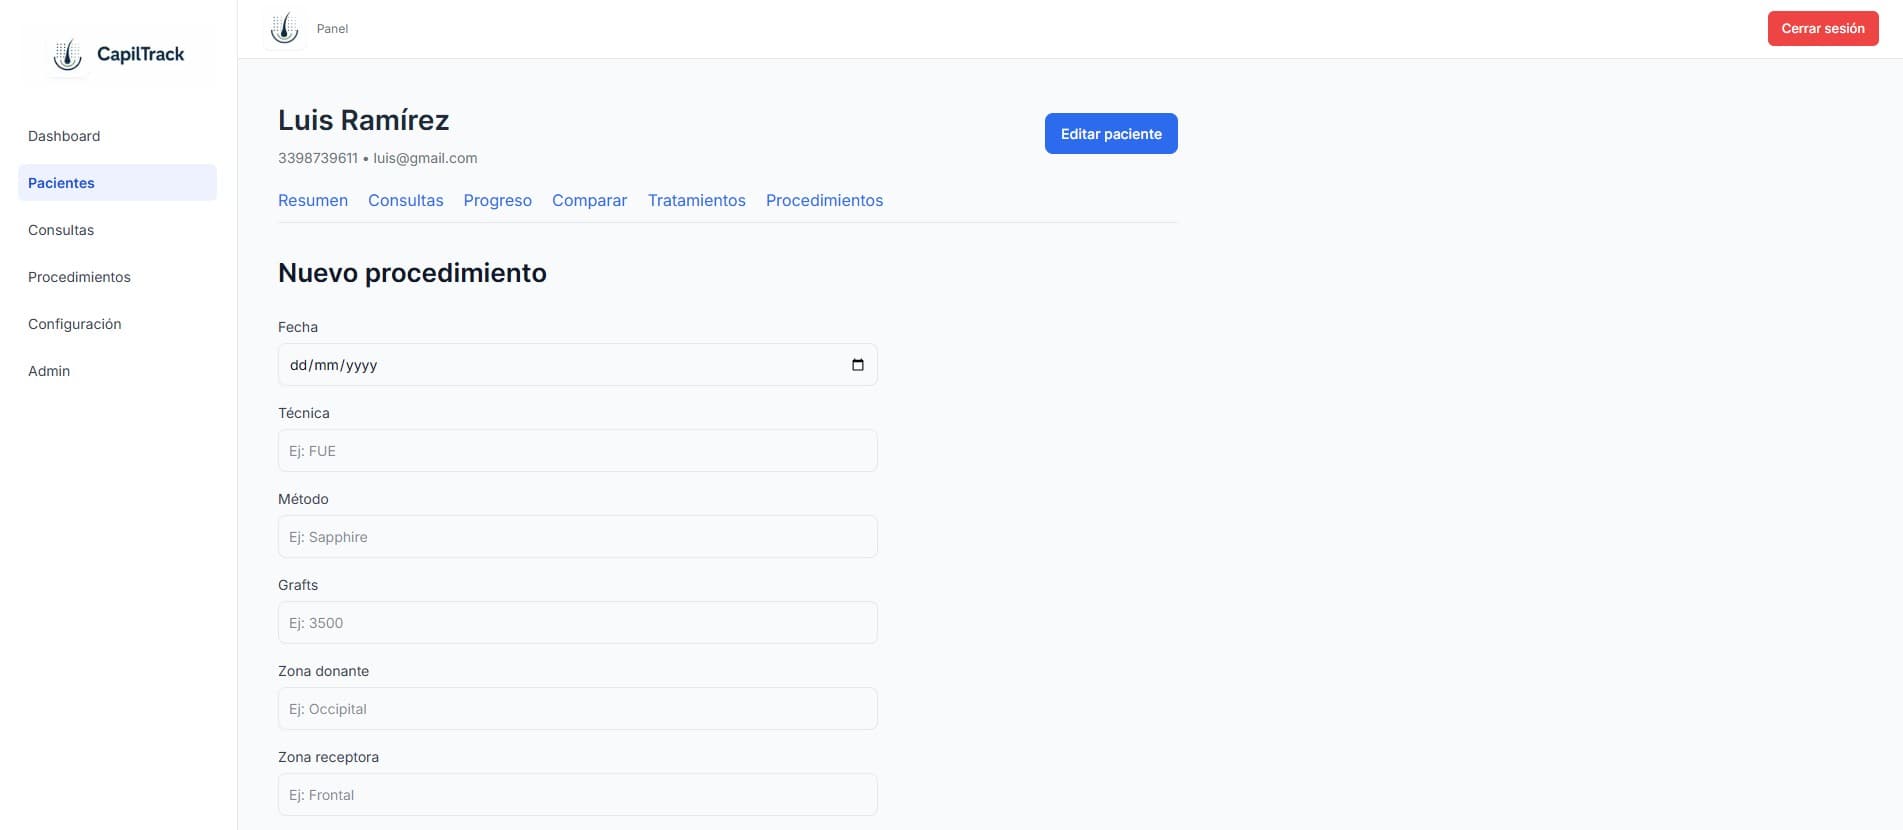The image size is (1903, 830).
Task: Click the Nuevo procedimiento heading
Action: point(412,273)
